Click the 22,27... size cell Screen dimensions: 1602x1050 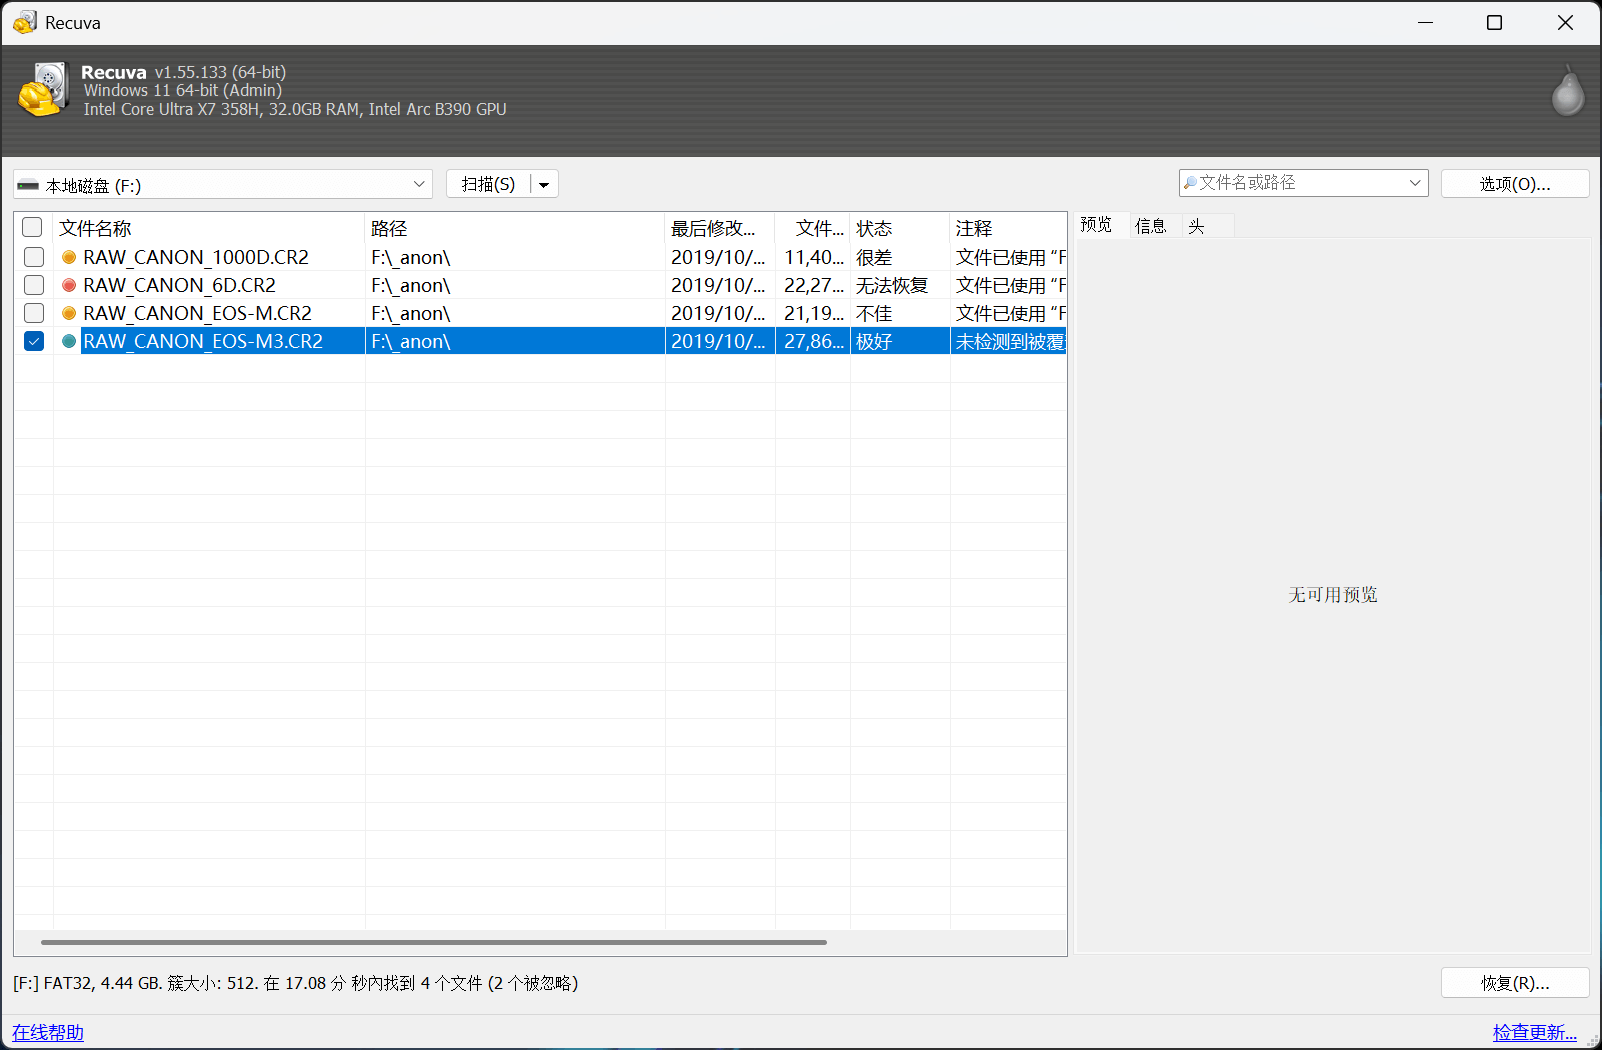[x=814, y=285]
